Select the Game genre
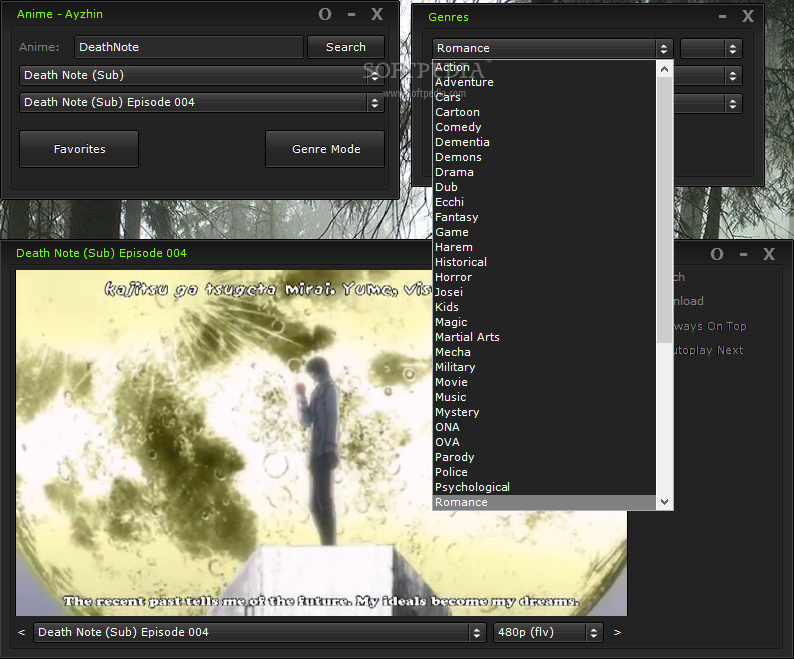The image size is (794, 659). click(544, 232)
